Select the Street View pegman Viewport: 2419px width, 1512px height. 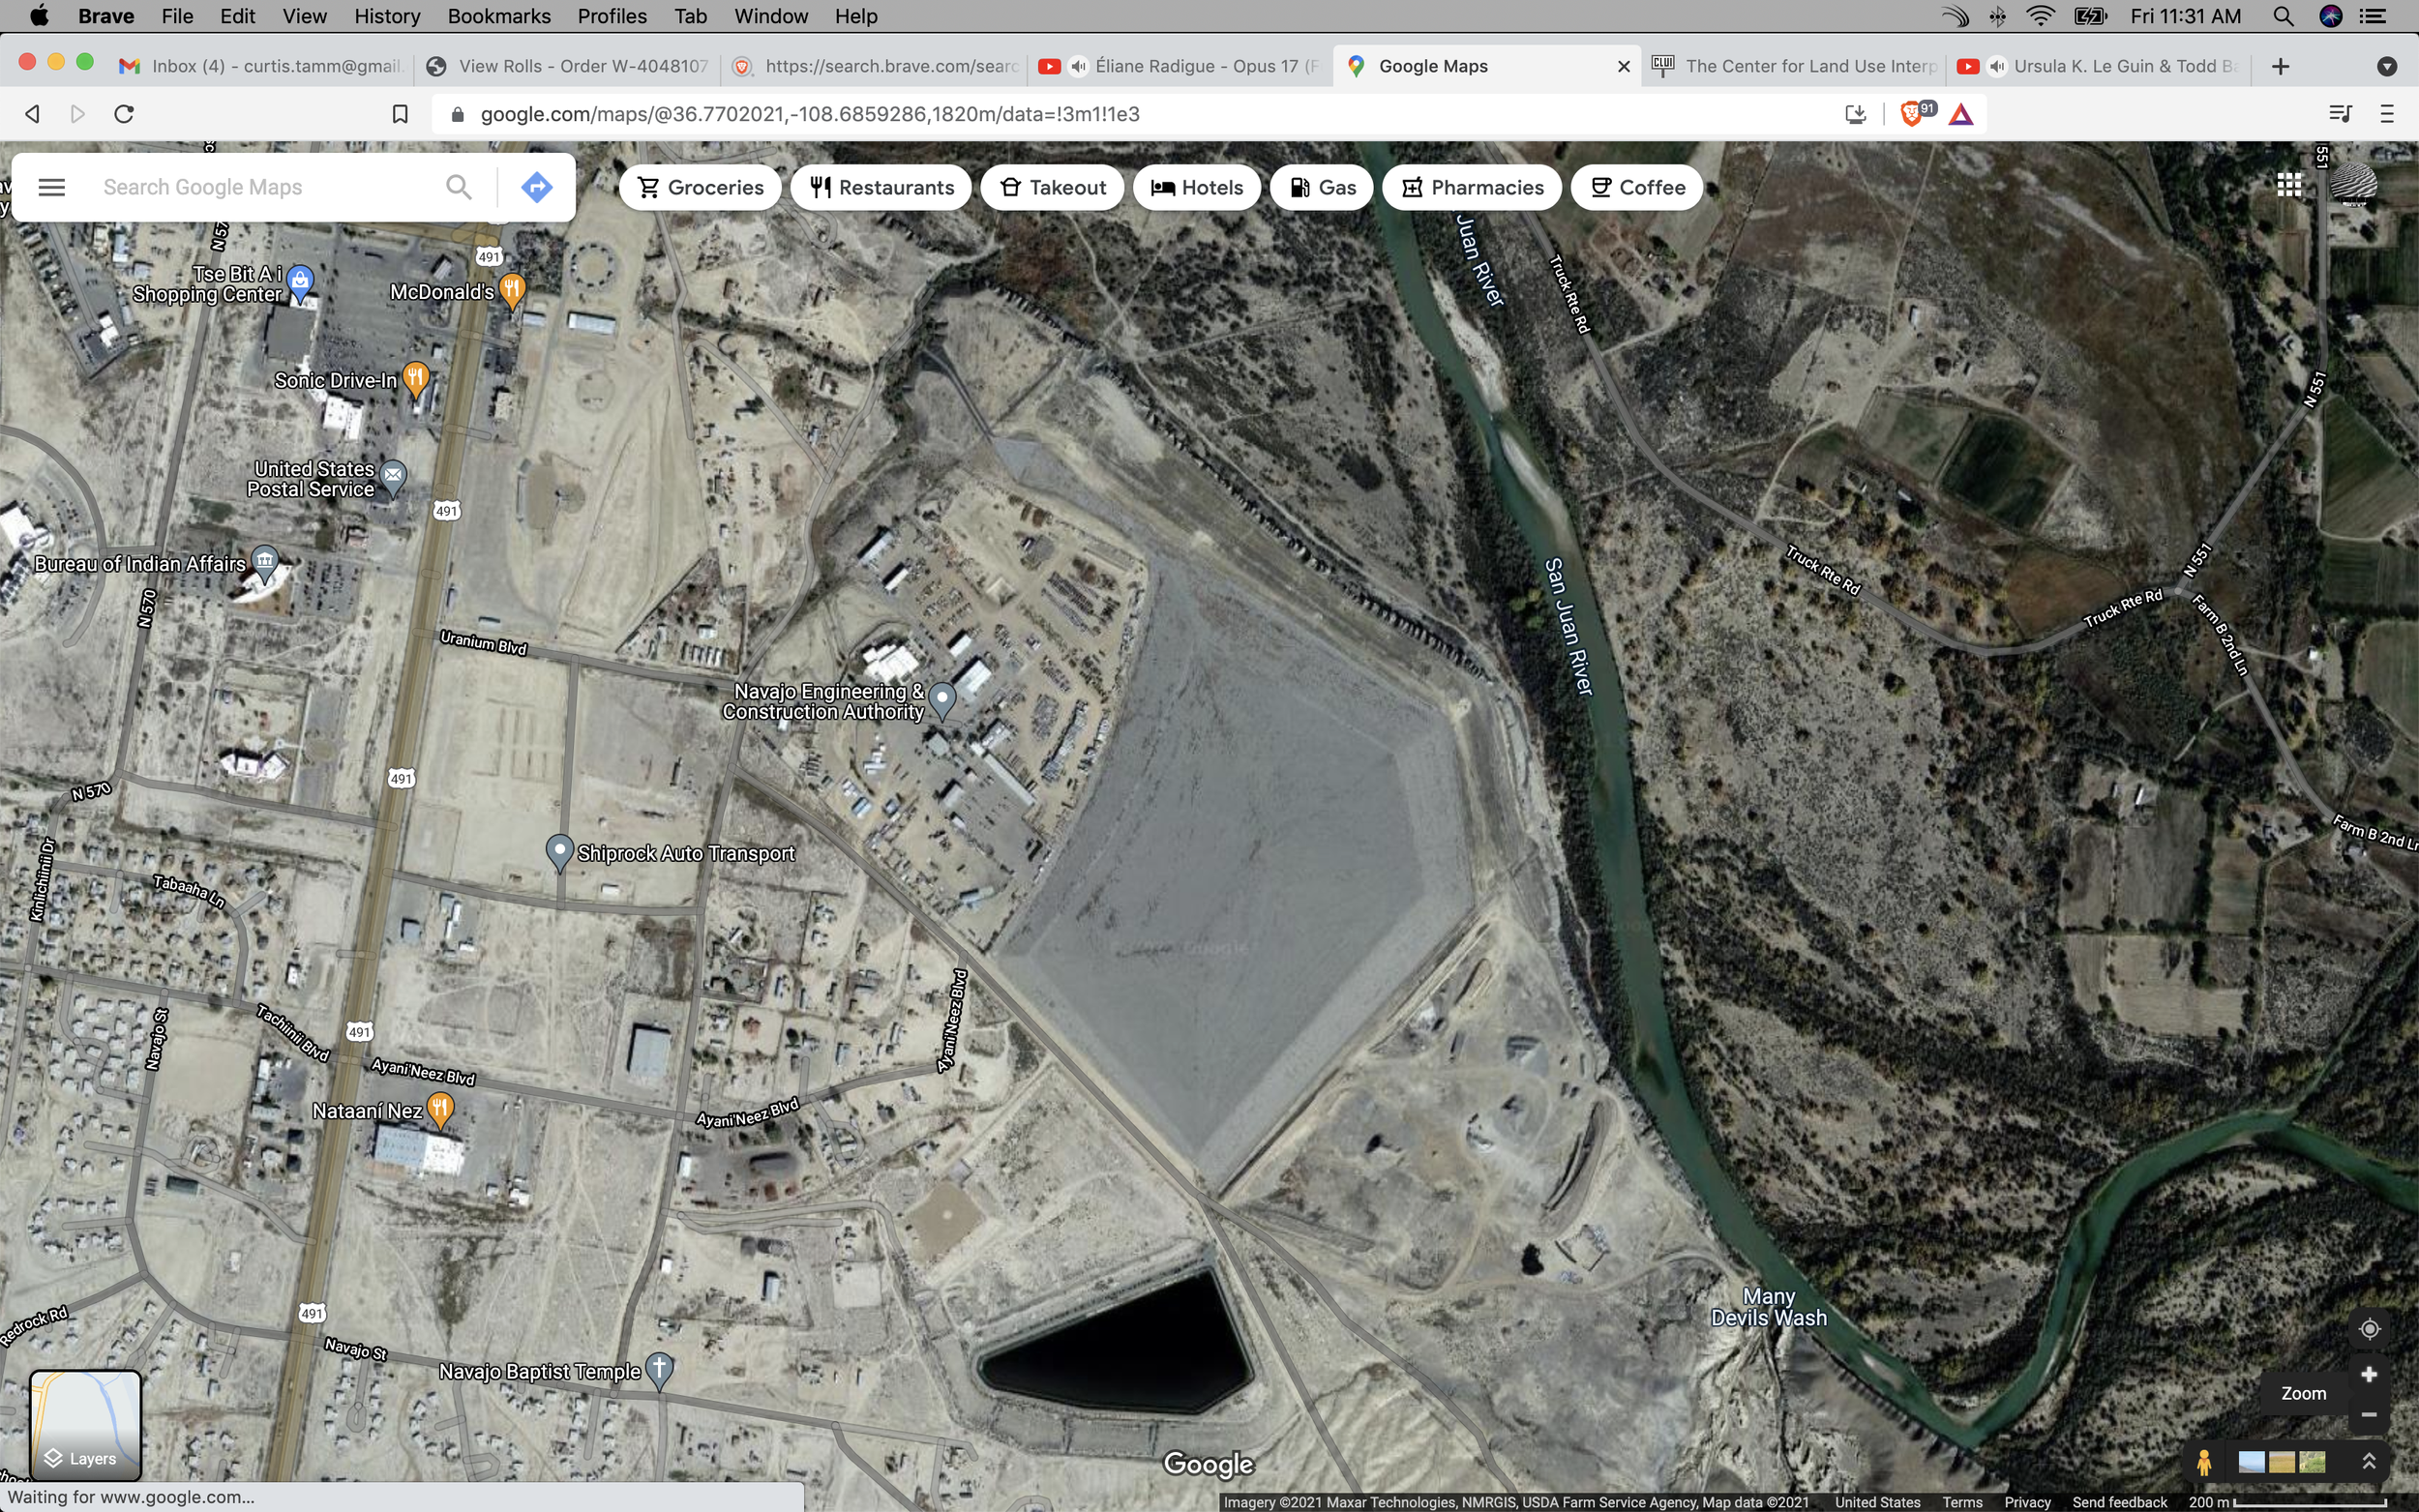pos(2204,1462)
